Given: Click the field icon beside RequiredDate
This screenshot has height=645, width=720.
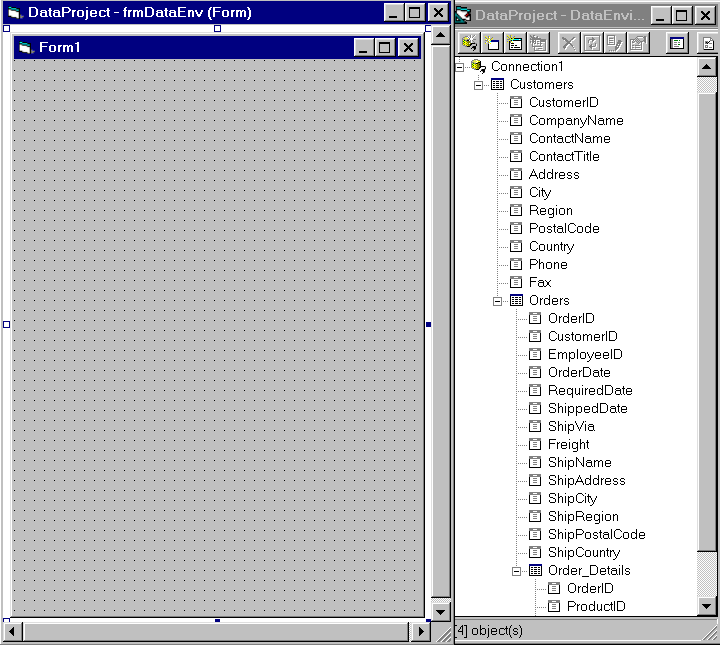Looking at the screenshot, I should [535, 390].
